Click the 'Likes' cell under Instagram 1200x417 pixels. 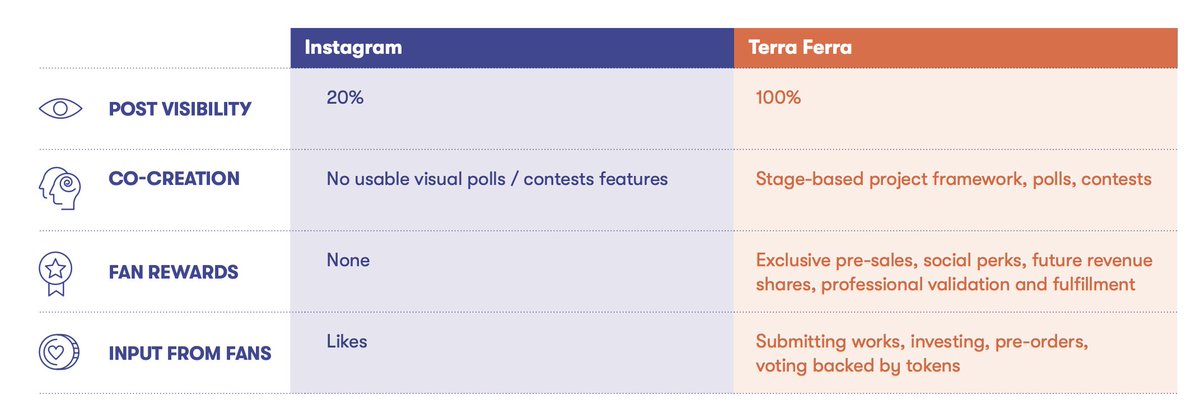pyautogui.click(x=347, y=342)
